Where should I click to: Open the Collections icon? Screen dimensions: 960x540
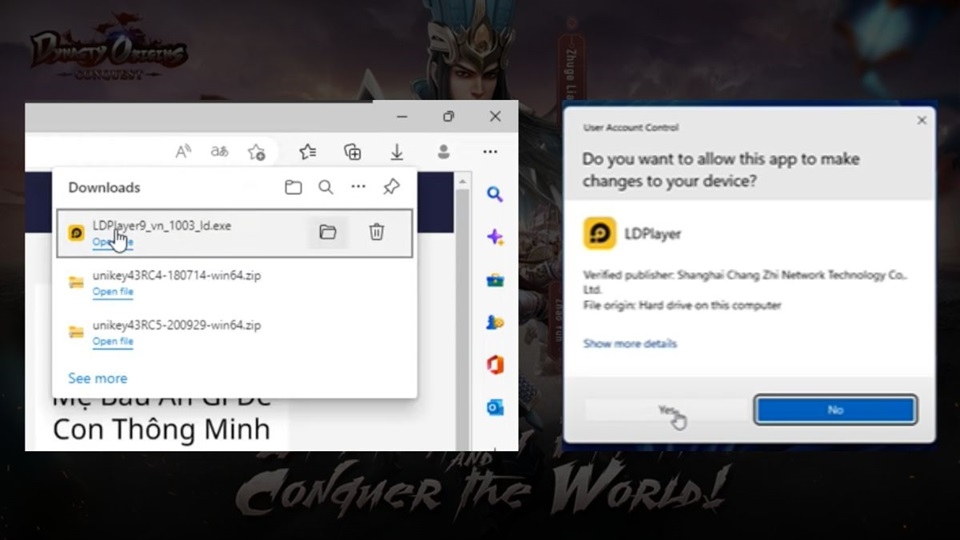coord(353,151)
